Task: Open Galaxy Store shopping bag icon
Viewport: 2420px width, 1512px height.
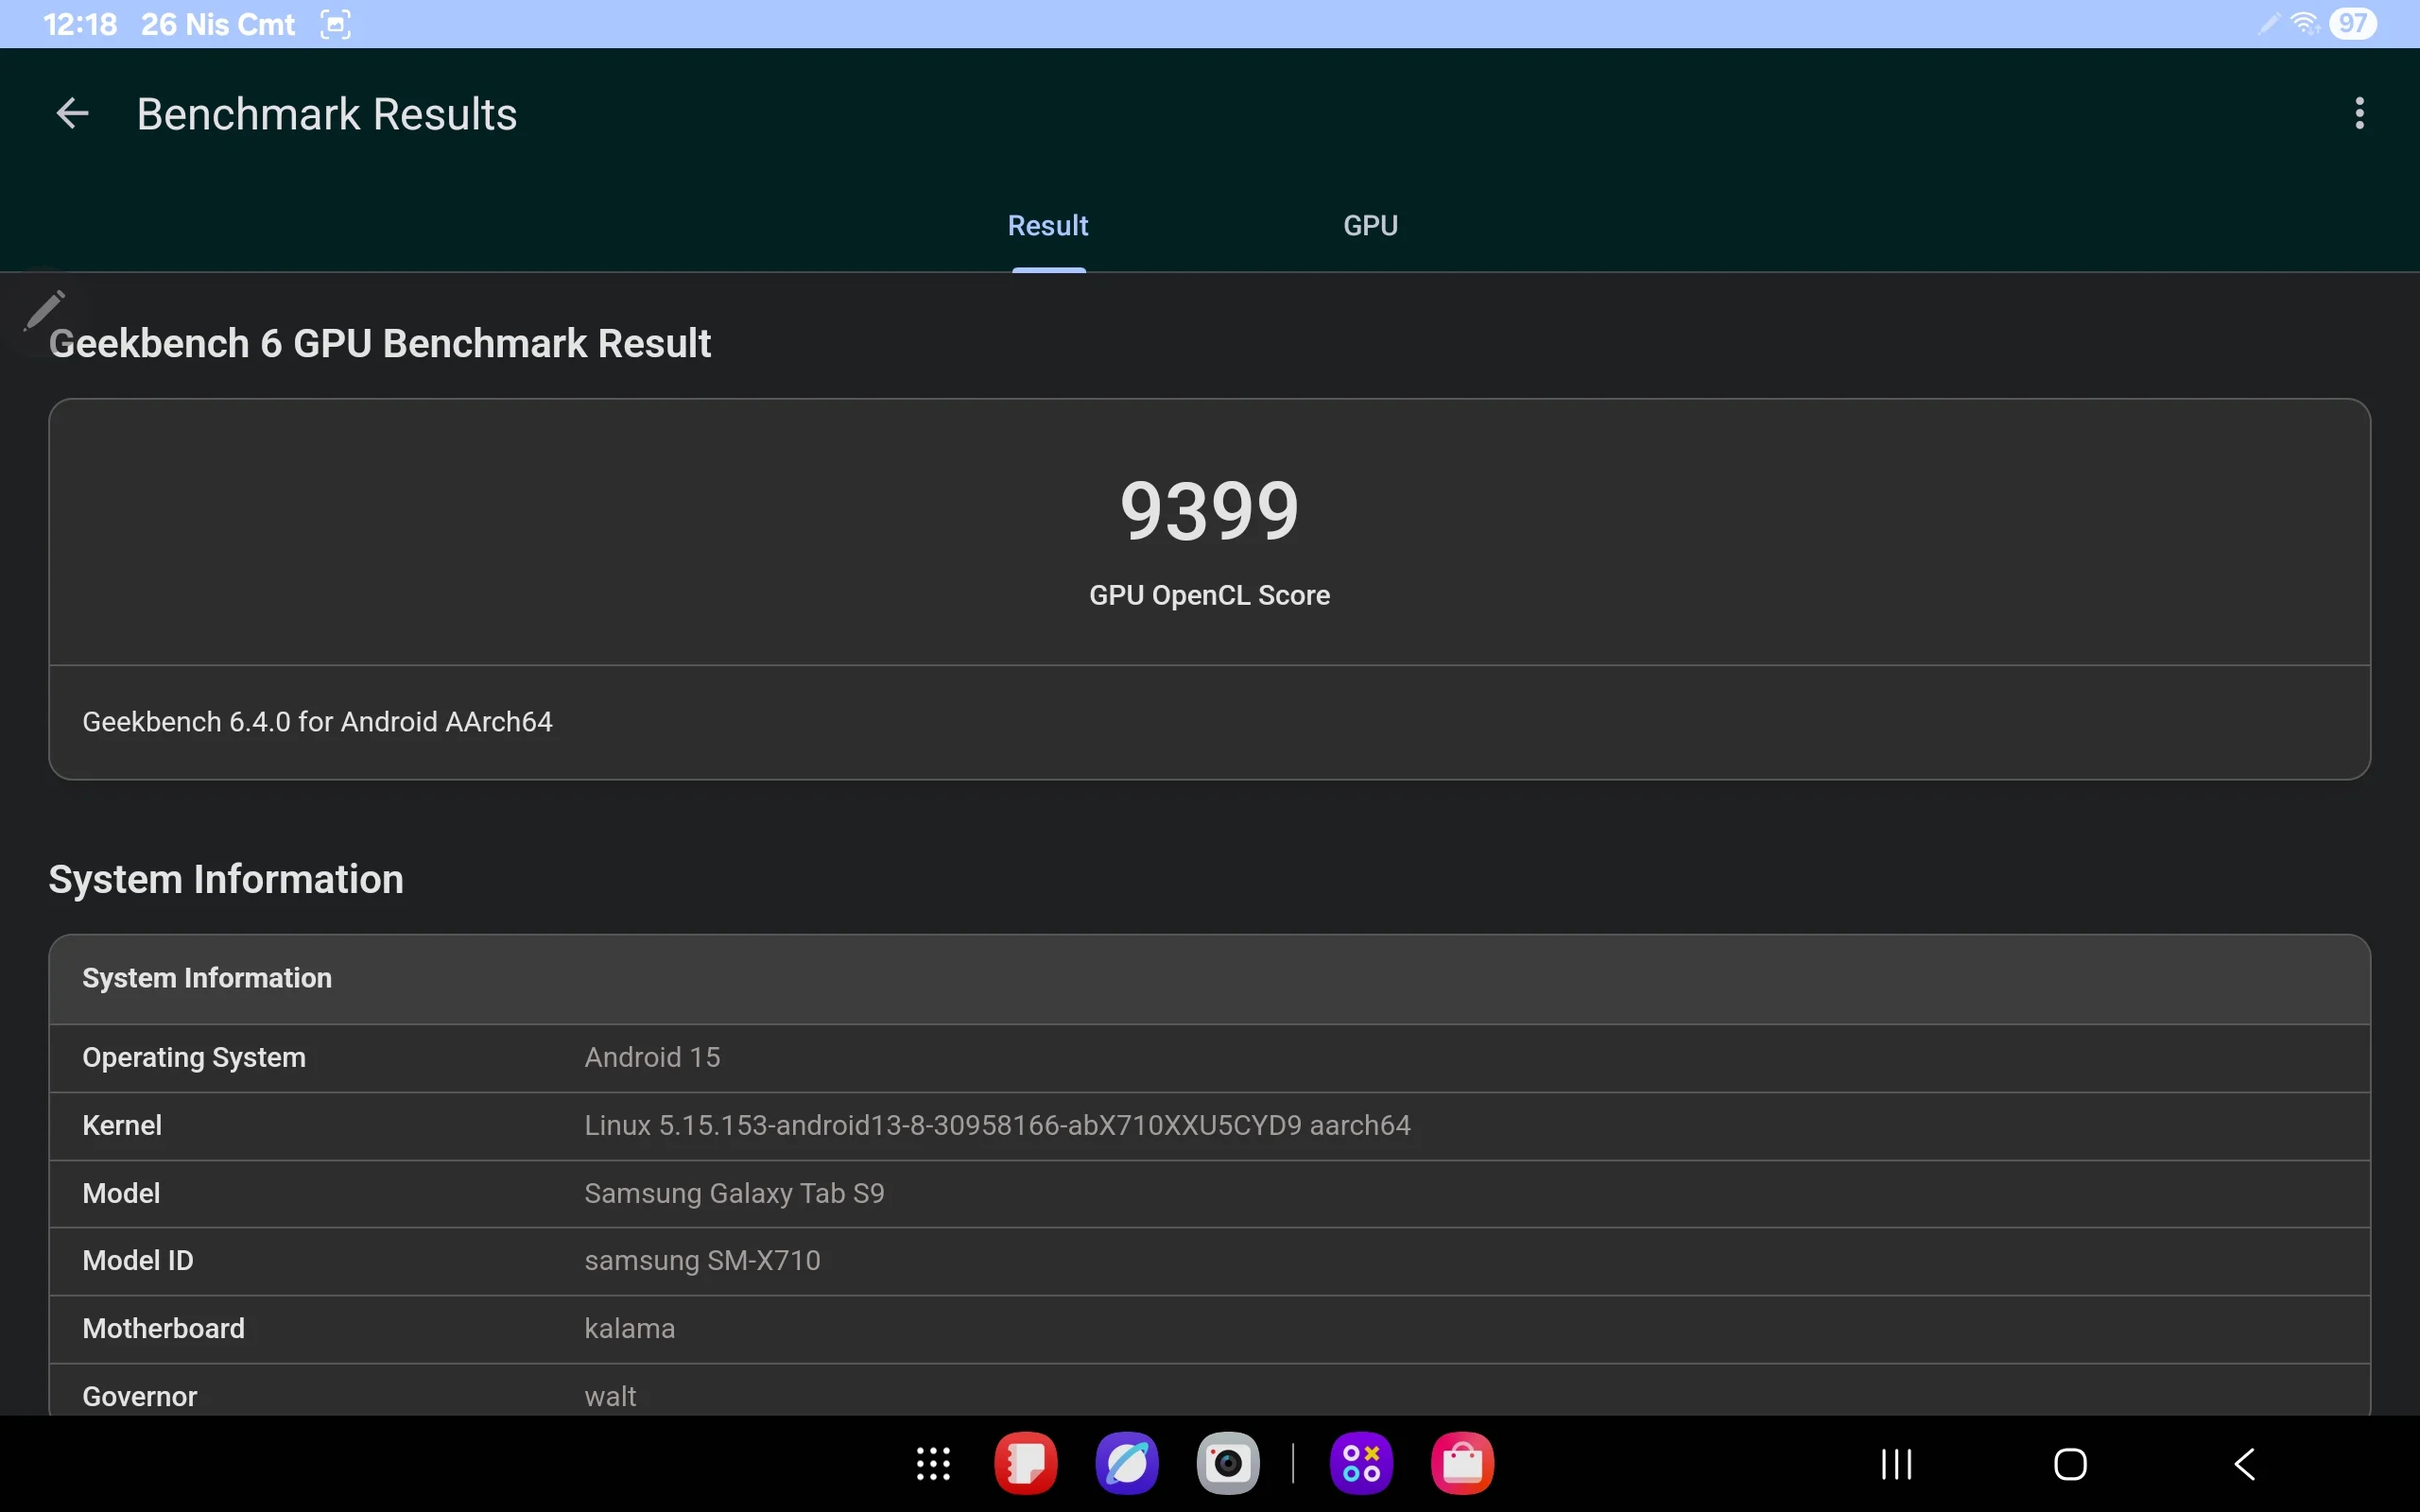Action: pyautogui.click(x=1462, y=1464)
